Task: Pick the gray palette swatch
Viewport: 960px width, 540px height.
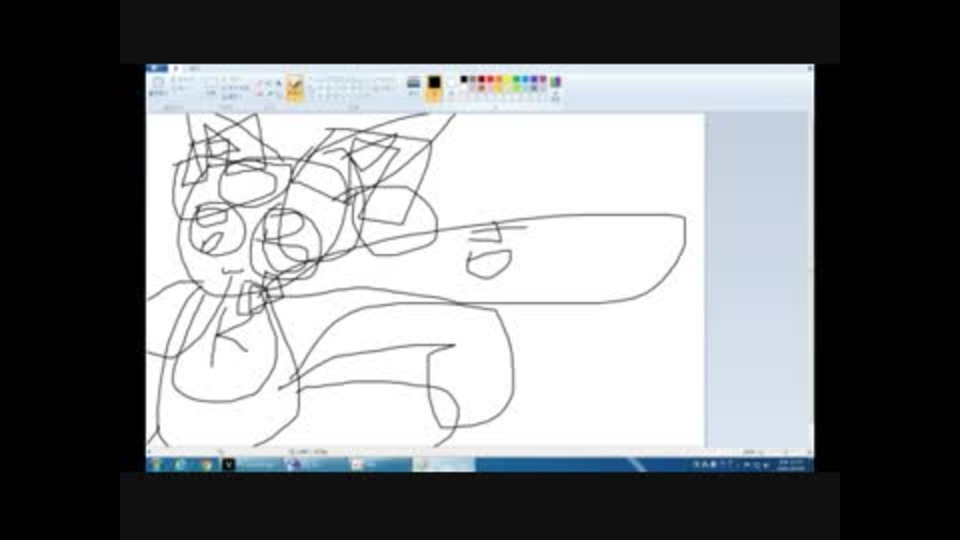Action: [x=473, y=79]
